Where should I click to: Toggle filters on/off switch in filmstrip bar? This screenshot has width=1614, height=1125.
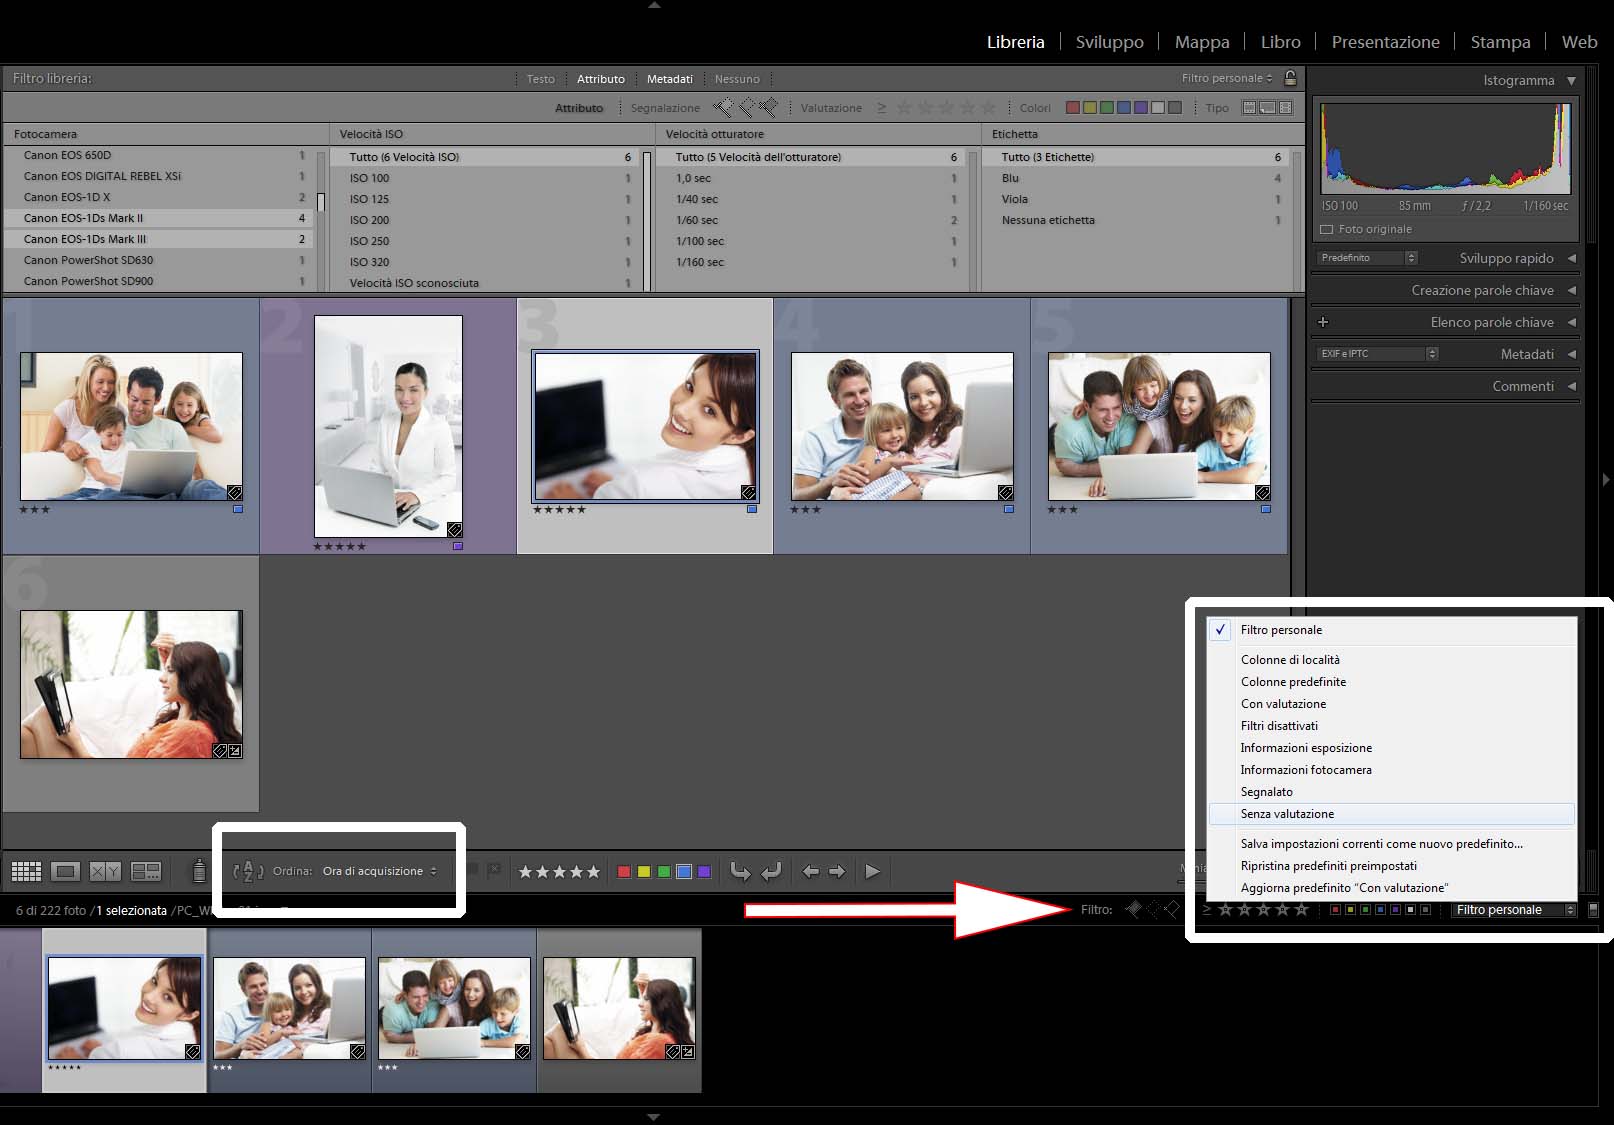(1593, 910)
